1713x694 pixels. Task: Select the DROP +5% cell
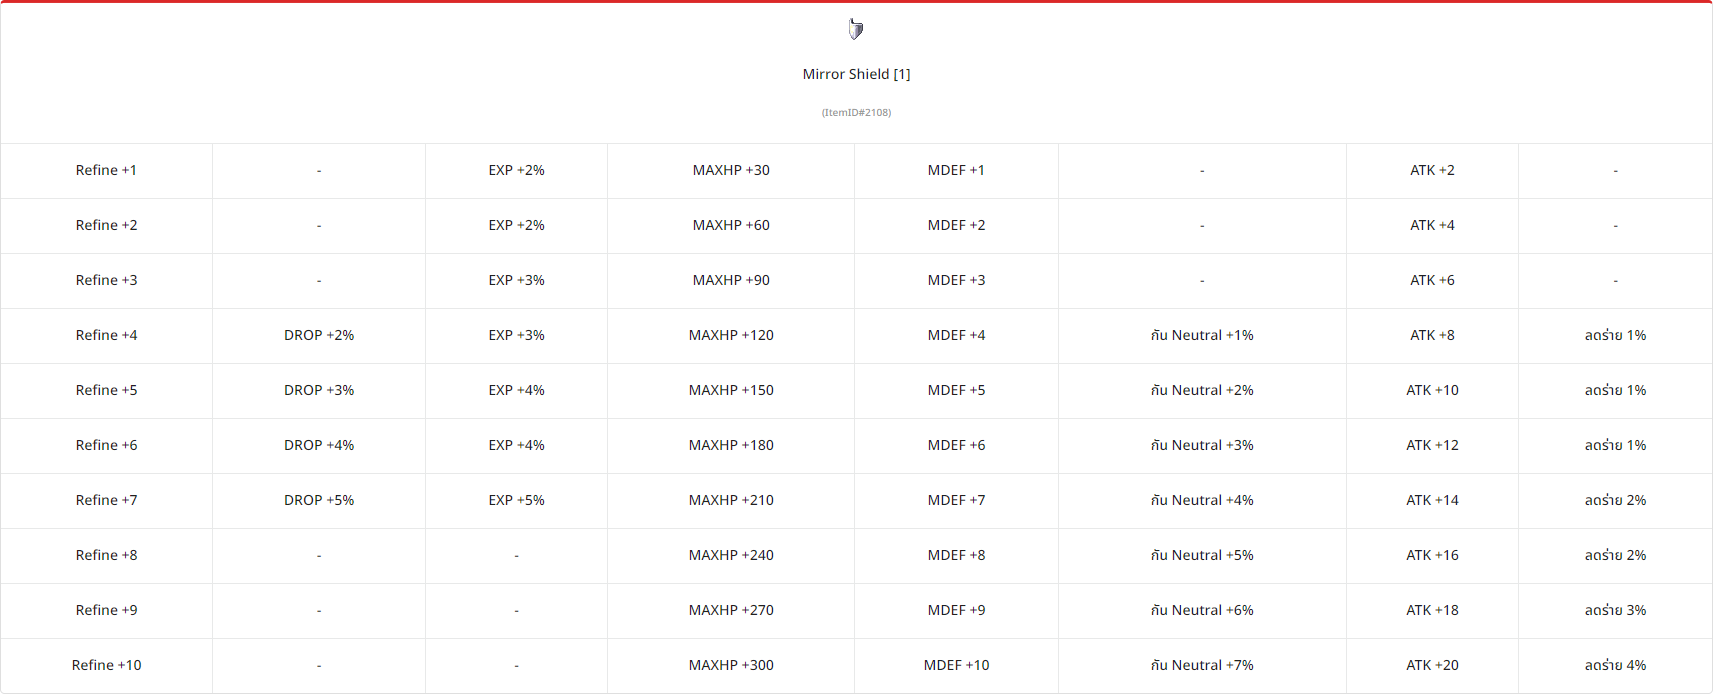[x=319, y=500]
